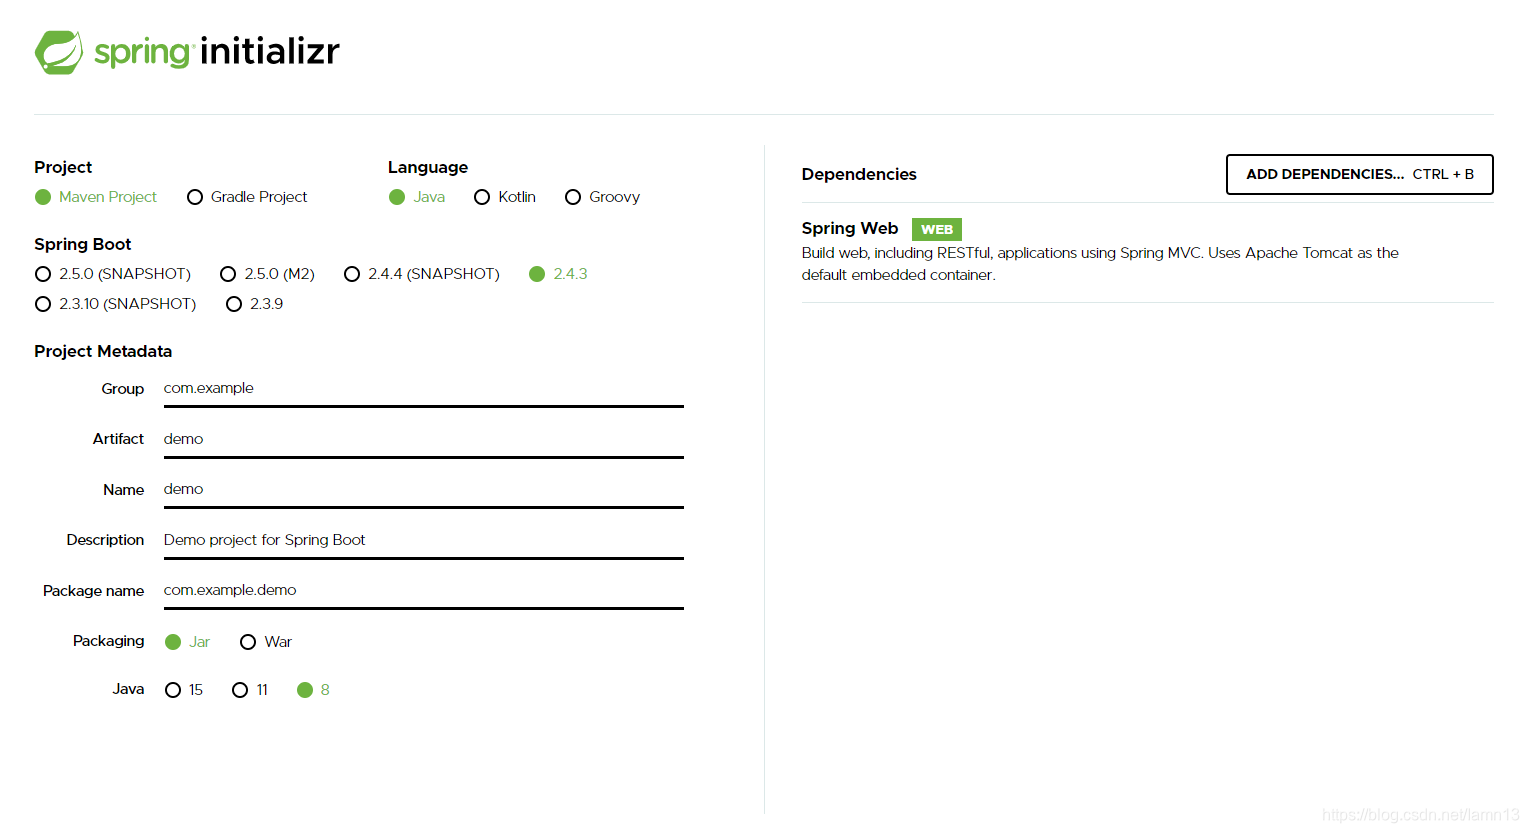Select Jar packaging option
Screen dimensions: 1529x833
tap(187, 642)
